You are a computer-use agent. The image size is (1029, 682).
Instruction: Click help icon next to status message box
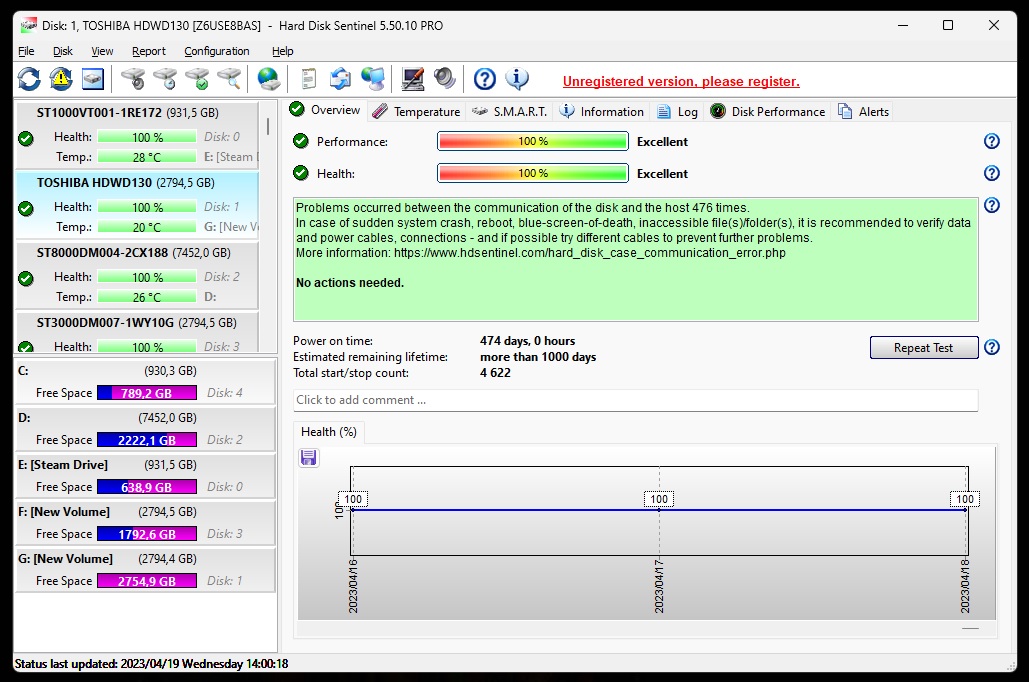pos(992,205)
